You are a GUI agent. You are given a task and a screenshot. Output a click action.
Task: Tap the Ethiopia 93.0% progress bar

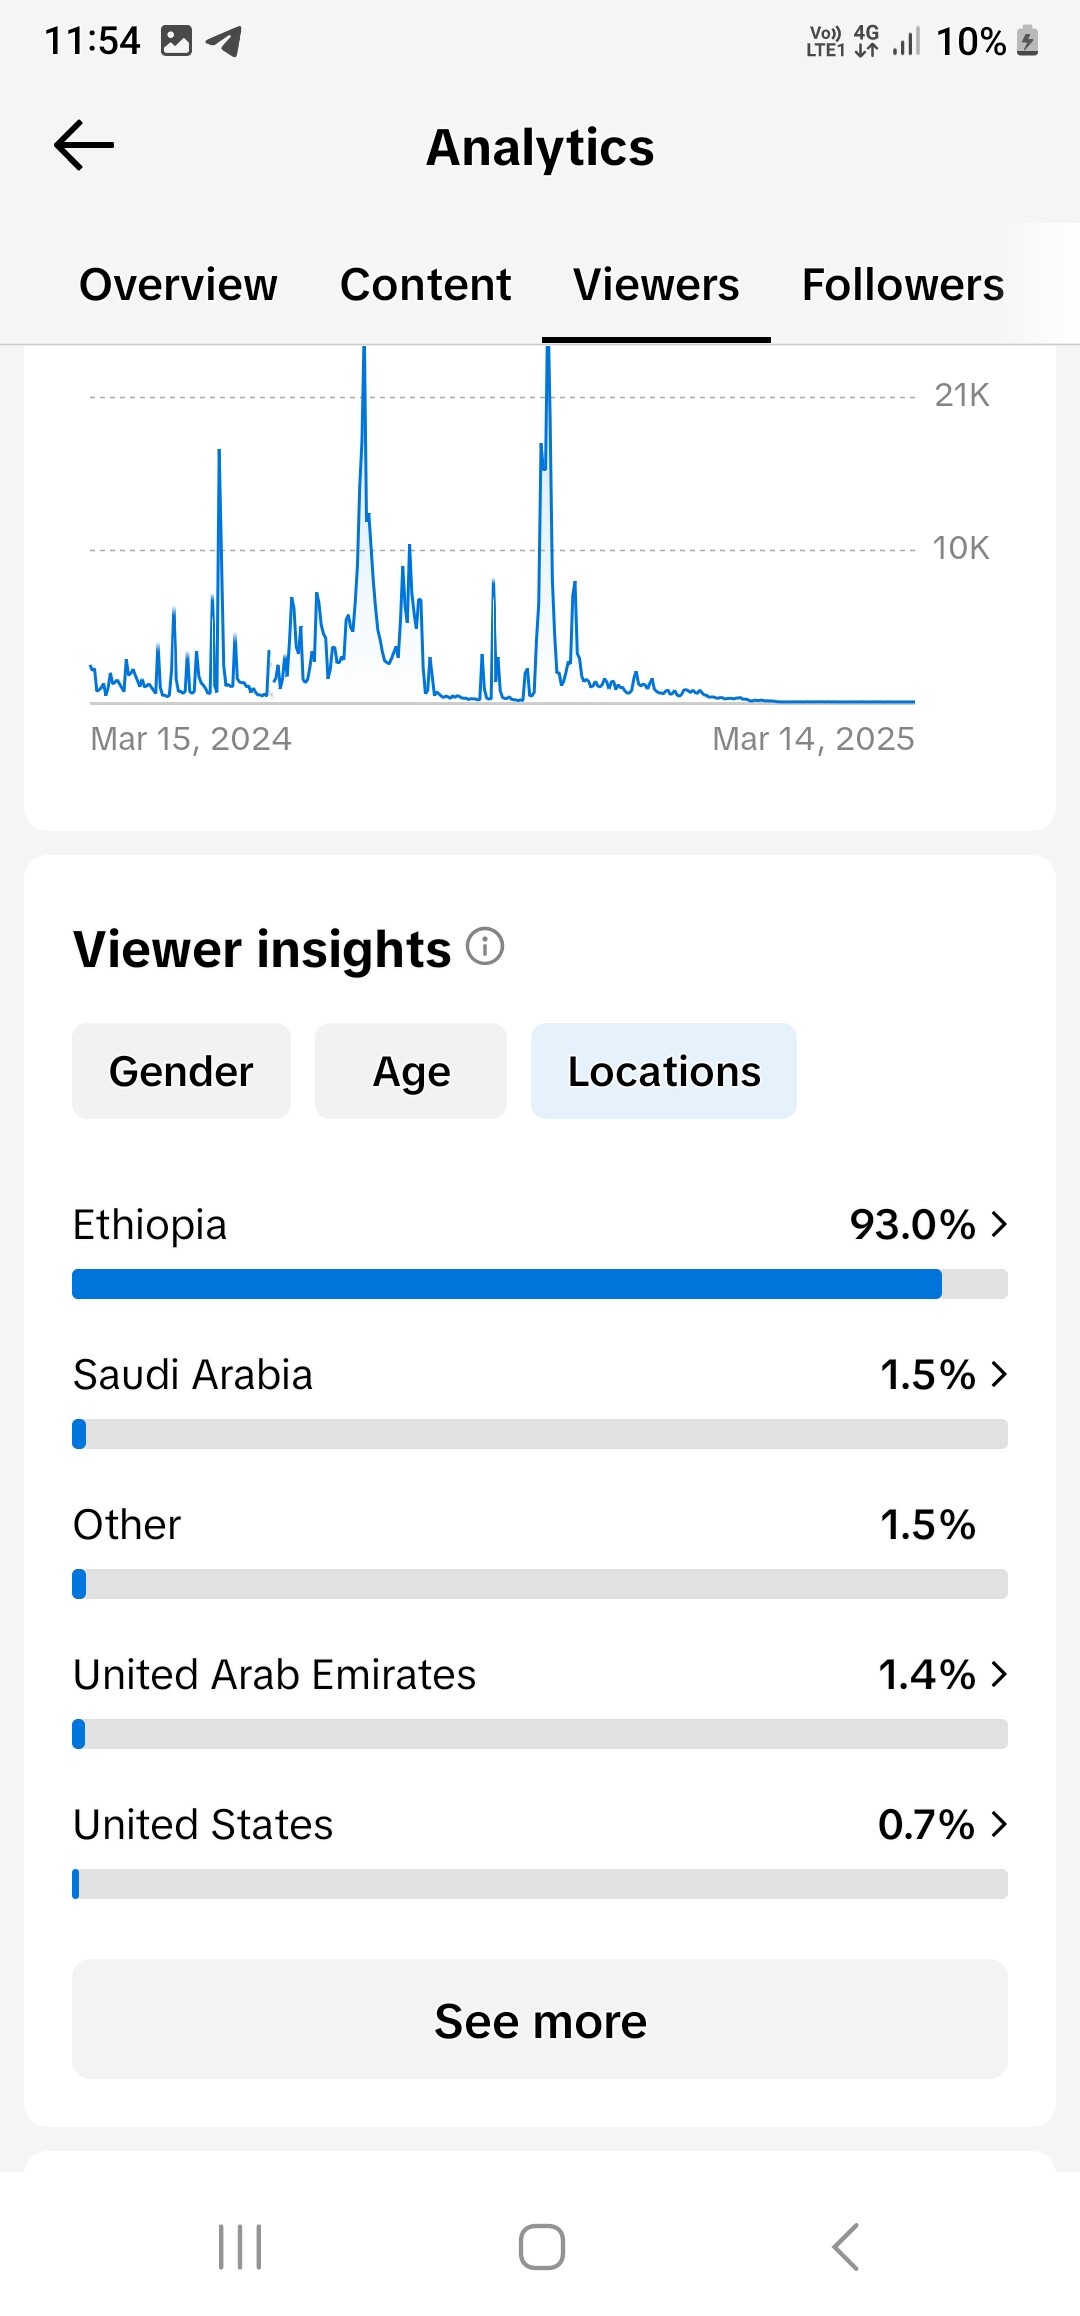click(540, 1284)
